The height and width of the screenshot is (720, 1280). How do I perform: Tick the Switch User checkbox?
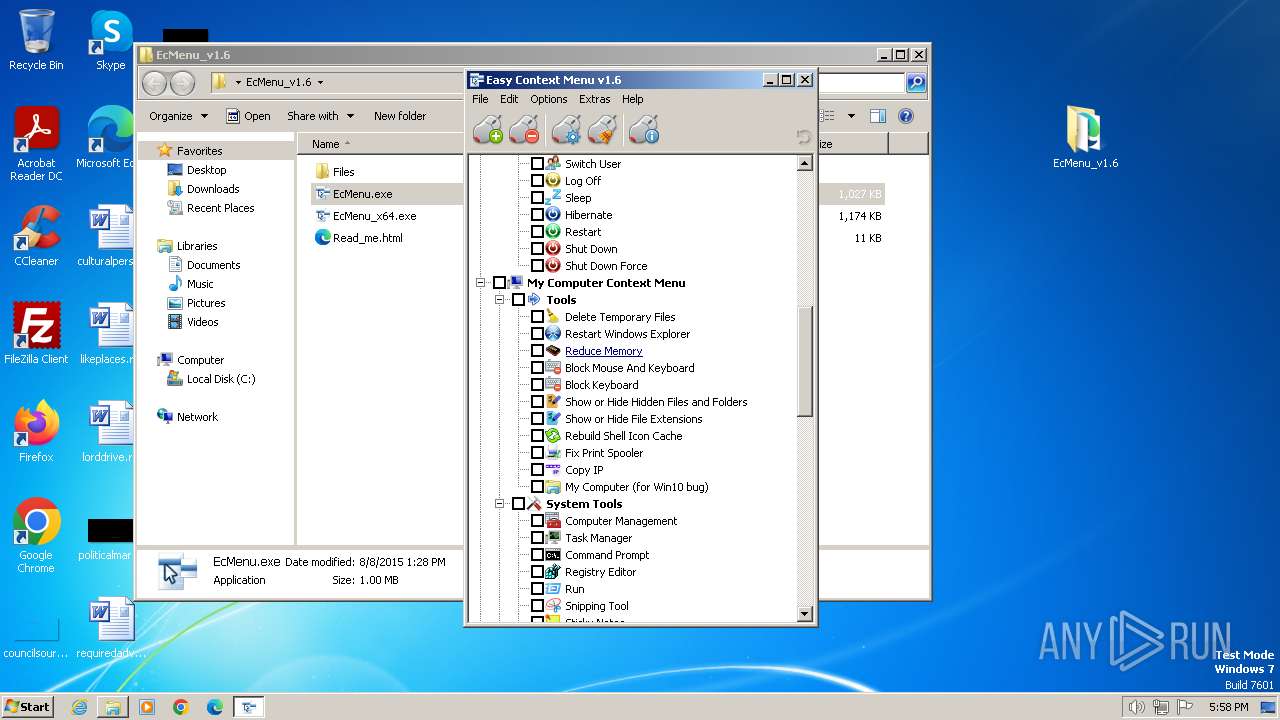(537, 164)
